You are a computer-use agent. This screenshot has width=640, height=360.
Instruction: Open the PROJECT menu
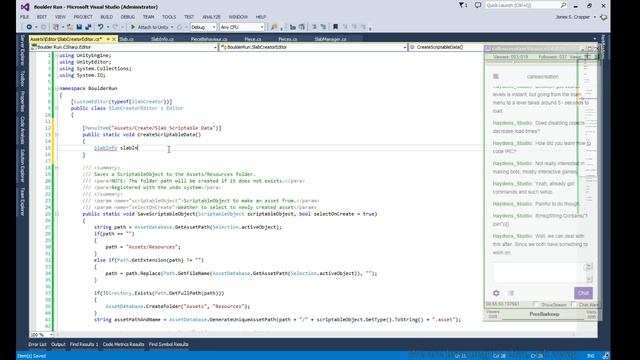point(83,17)
